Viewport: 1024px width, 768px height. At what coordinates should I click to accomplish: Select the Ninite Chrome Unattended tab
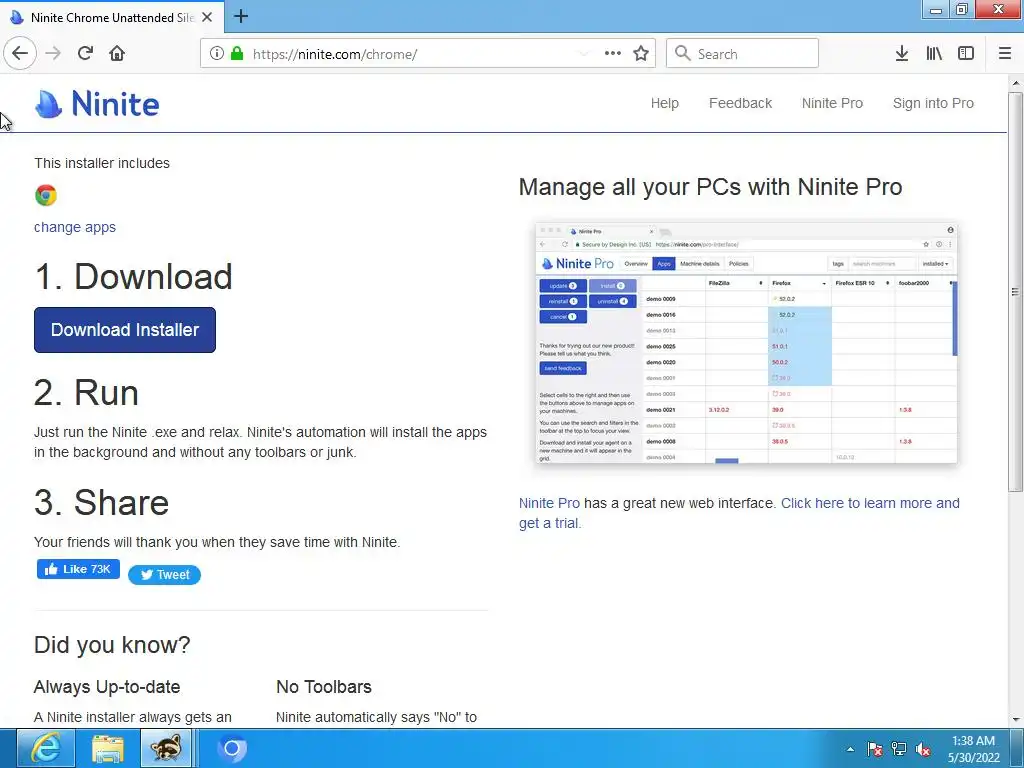click(112, 17)
